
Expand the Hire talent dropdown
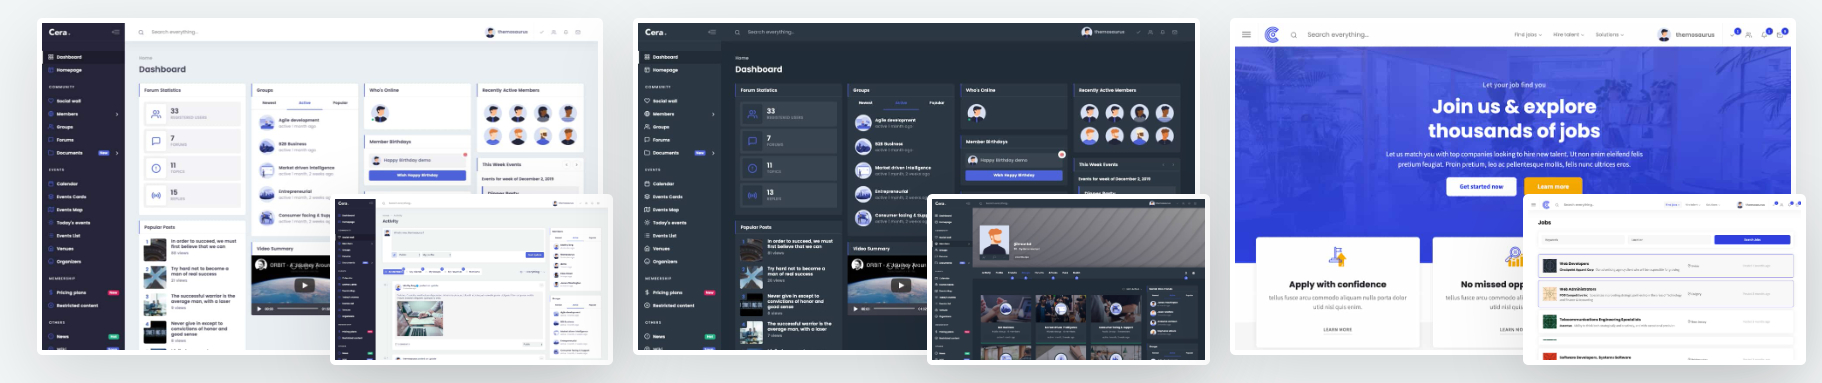coord(1568,35)
